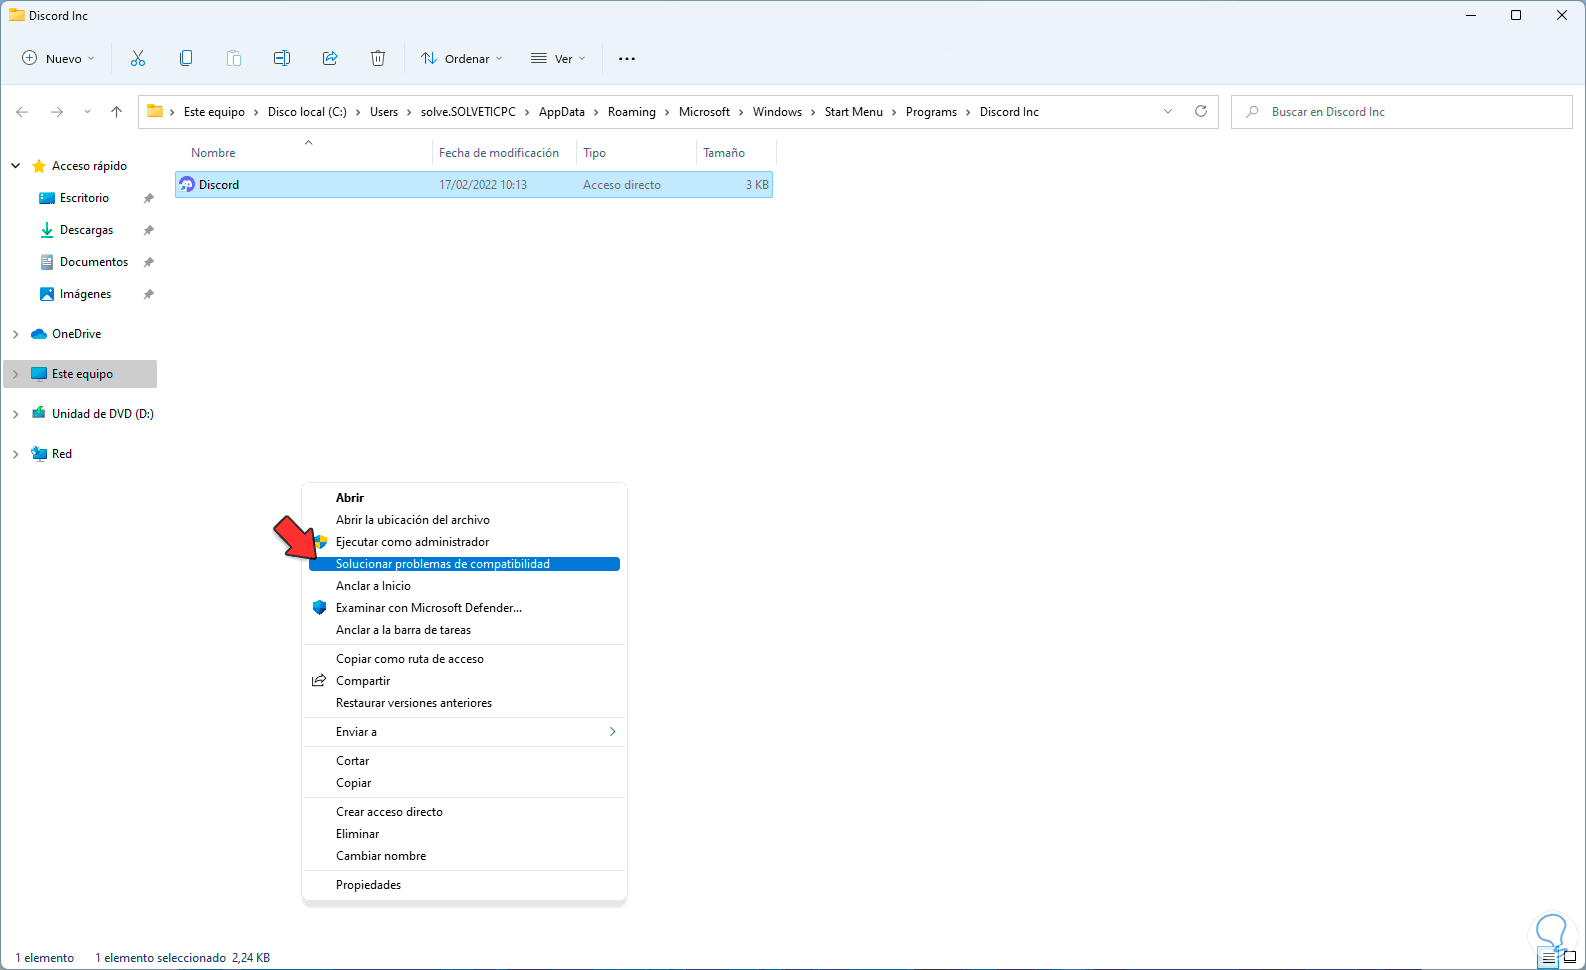Click the Copy icon in toolbar
Screen dimensions: 1586x970
click(186, 58)
